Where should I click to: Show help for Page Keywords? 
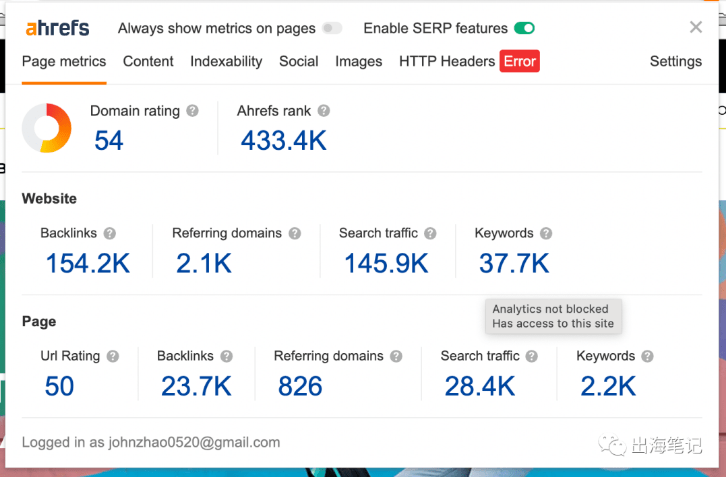[x=647, y=356]
